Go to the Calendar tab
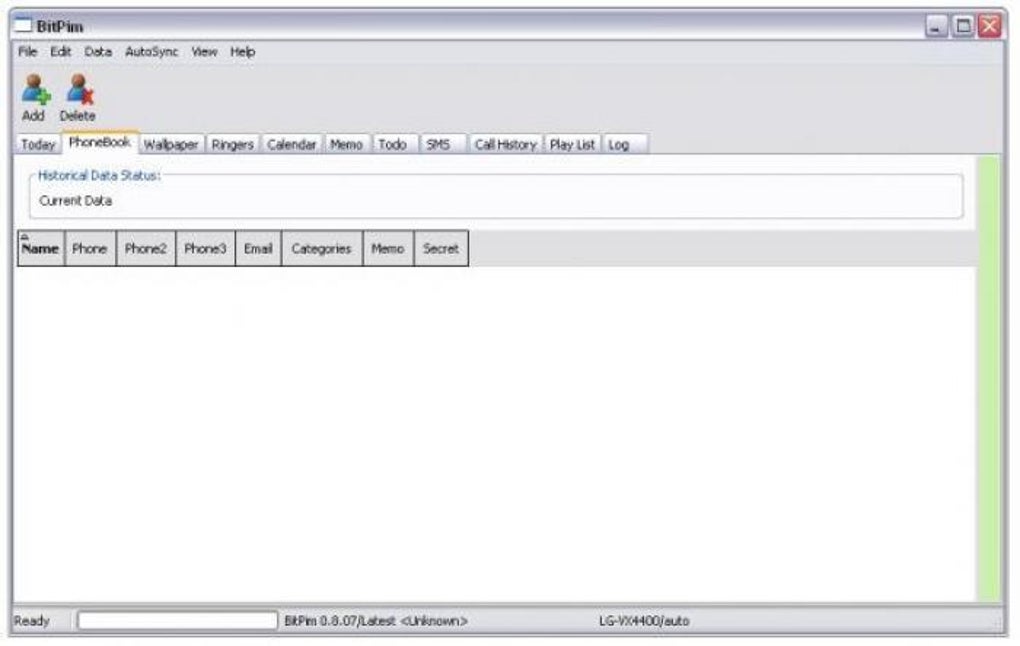This screenshot has width=1020, height=646. 291,144
